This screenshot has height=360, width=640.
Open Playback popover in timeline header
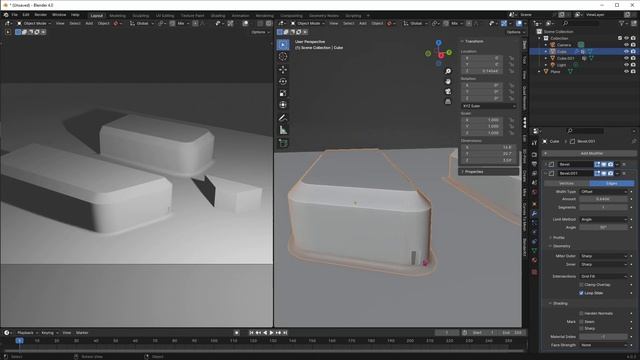tap(27, 333)
